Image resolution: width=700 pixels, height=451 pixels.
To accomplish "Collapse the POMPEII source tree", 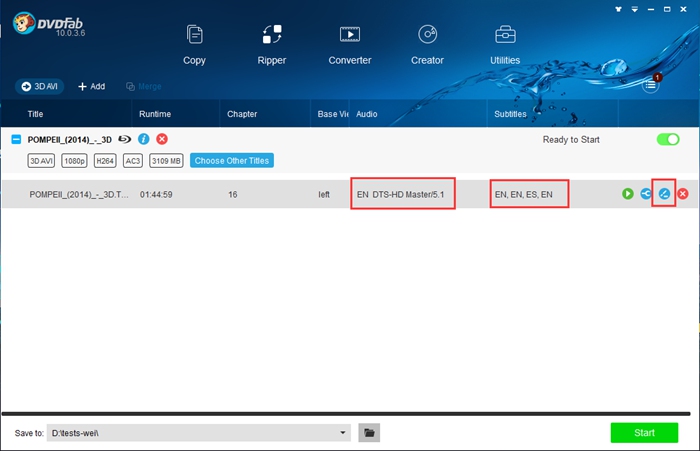I will [16, 139].
